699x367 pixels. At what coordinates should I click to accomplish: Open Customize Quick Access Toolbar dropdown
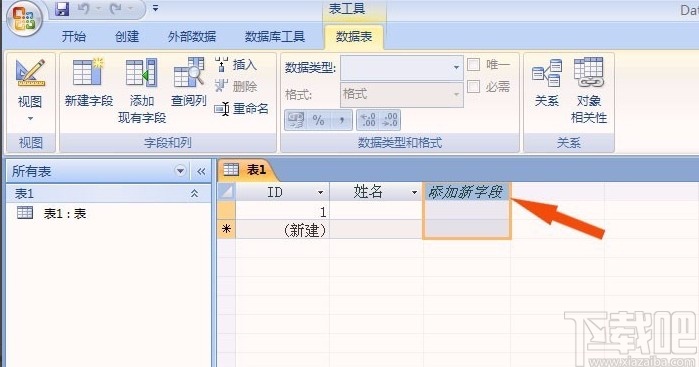[155, 8]
